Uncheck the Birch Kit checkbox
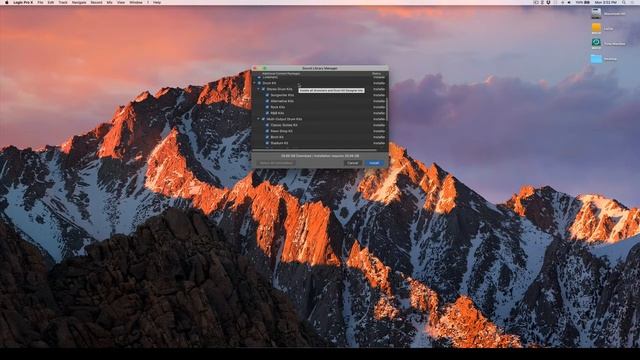Screen dimensions: 640x360 [x=267, y=137]
